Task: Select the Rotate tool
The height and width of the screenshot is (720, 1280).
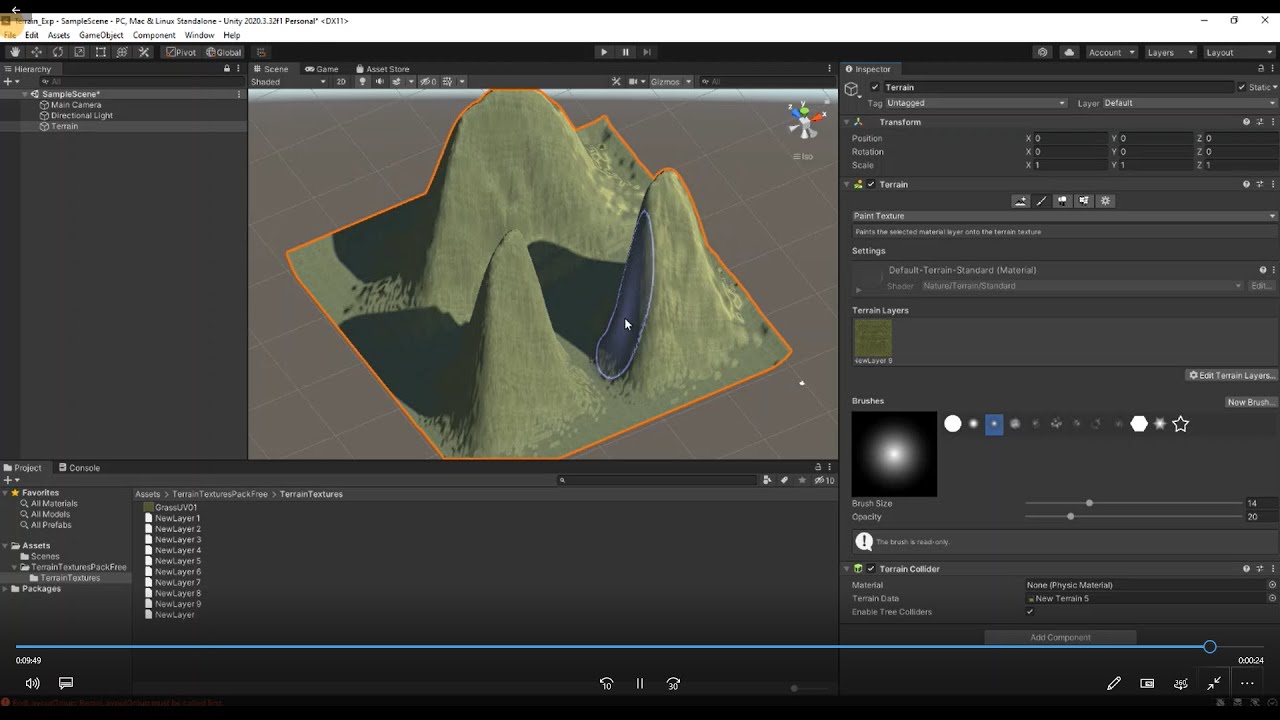Action: [x=58, y=52]
